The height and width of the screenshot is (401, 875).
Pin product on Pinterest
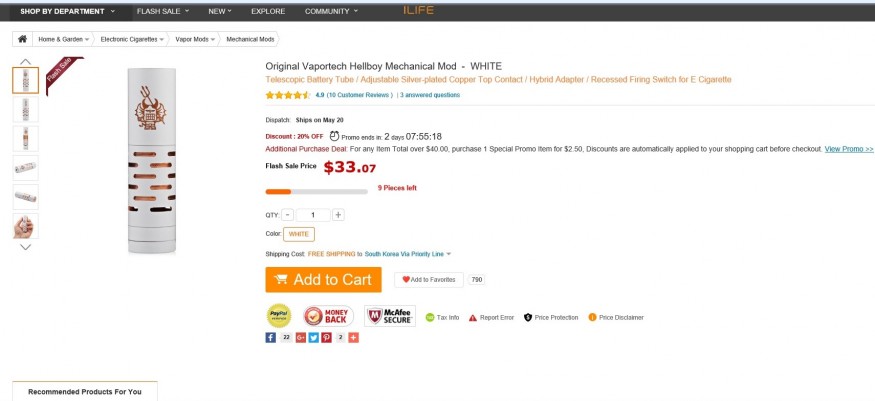[x=326, y=337]
